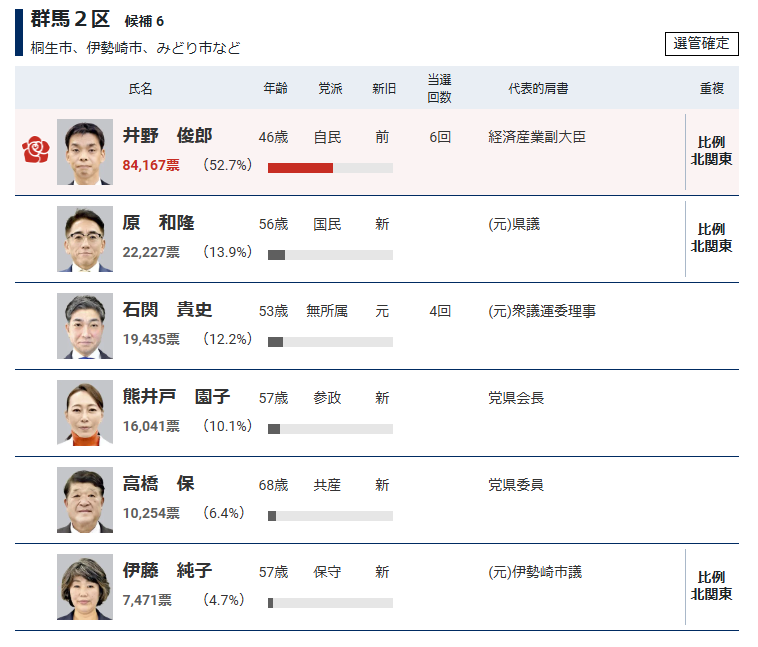
Task: Open 伊藤 純子's portrait thumbnail
Action: click(85, 587)
